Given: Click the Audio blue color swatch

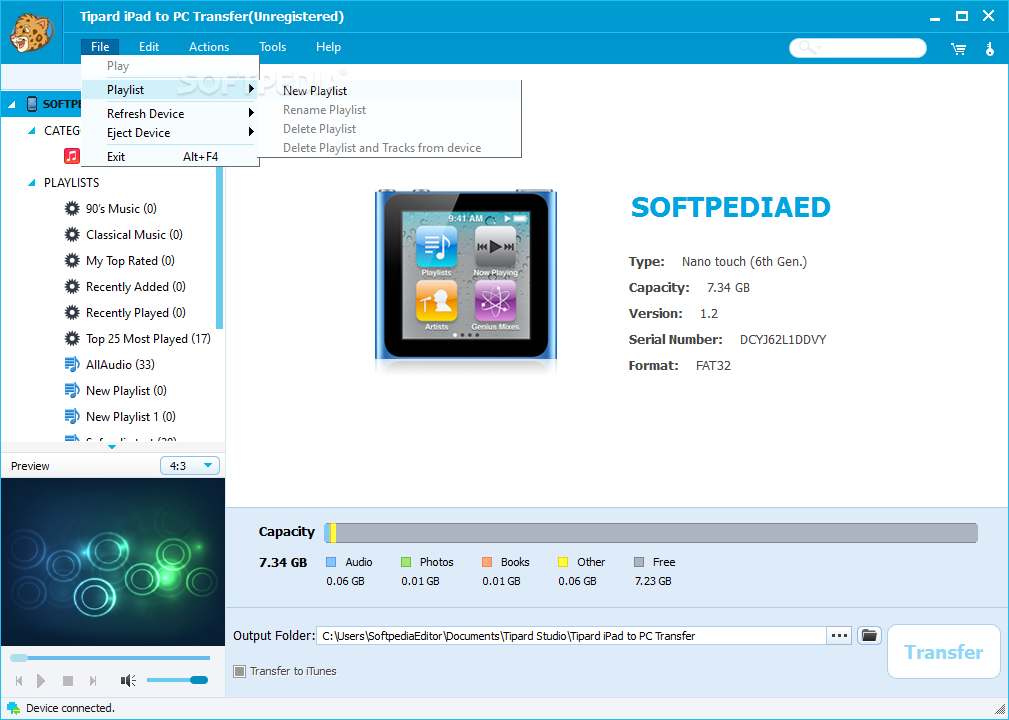Looking at the screenshot, I should tap(331, 562).
